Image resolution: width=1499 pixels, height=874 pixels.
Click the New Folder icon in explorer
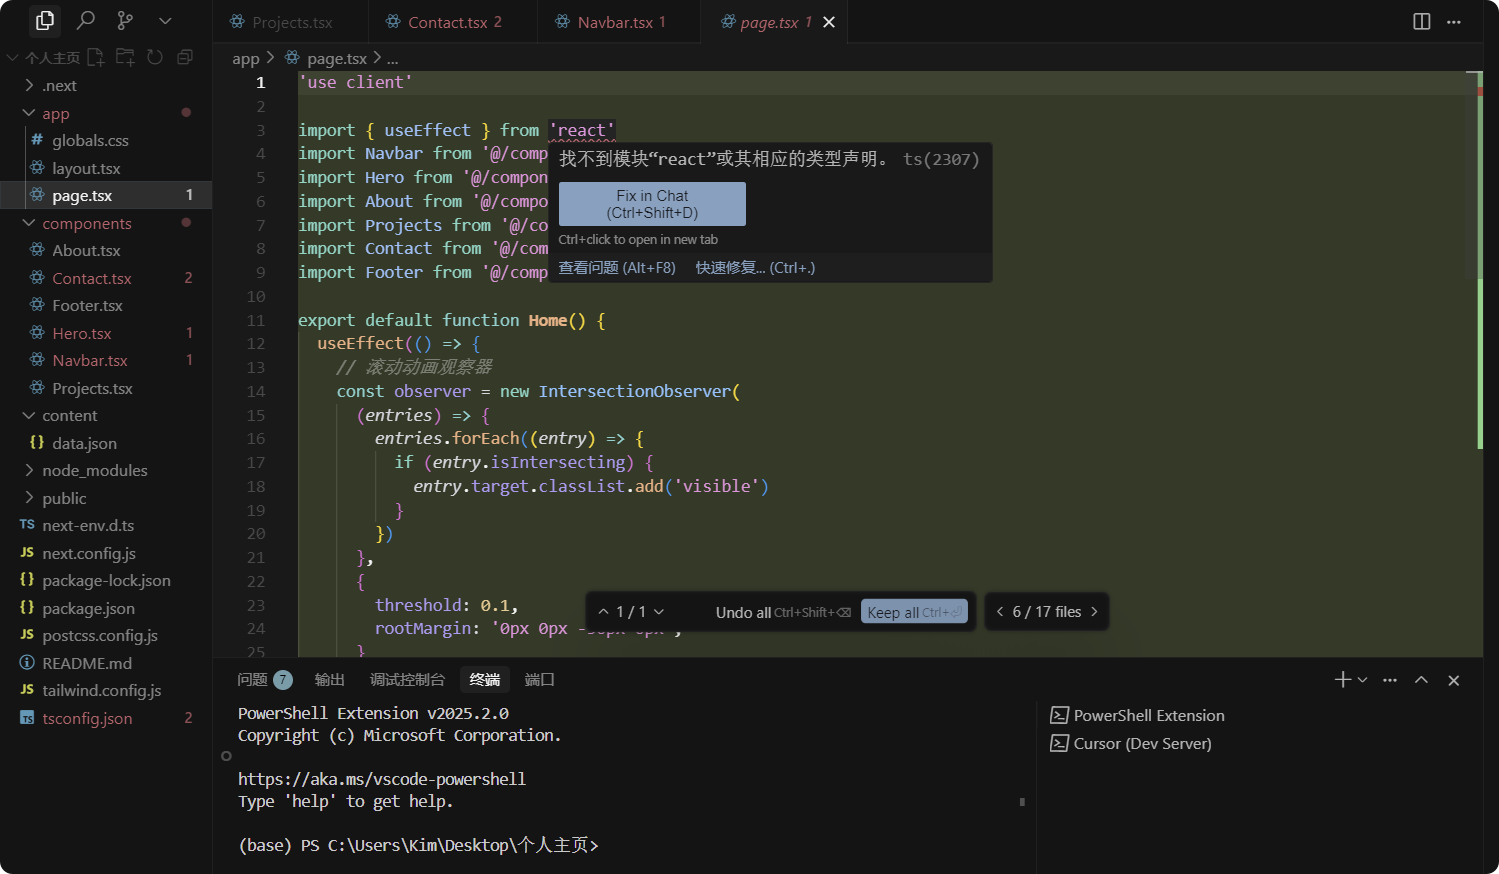point(125,57)
